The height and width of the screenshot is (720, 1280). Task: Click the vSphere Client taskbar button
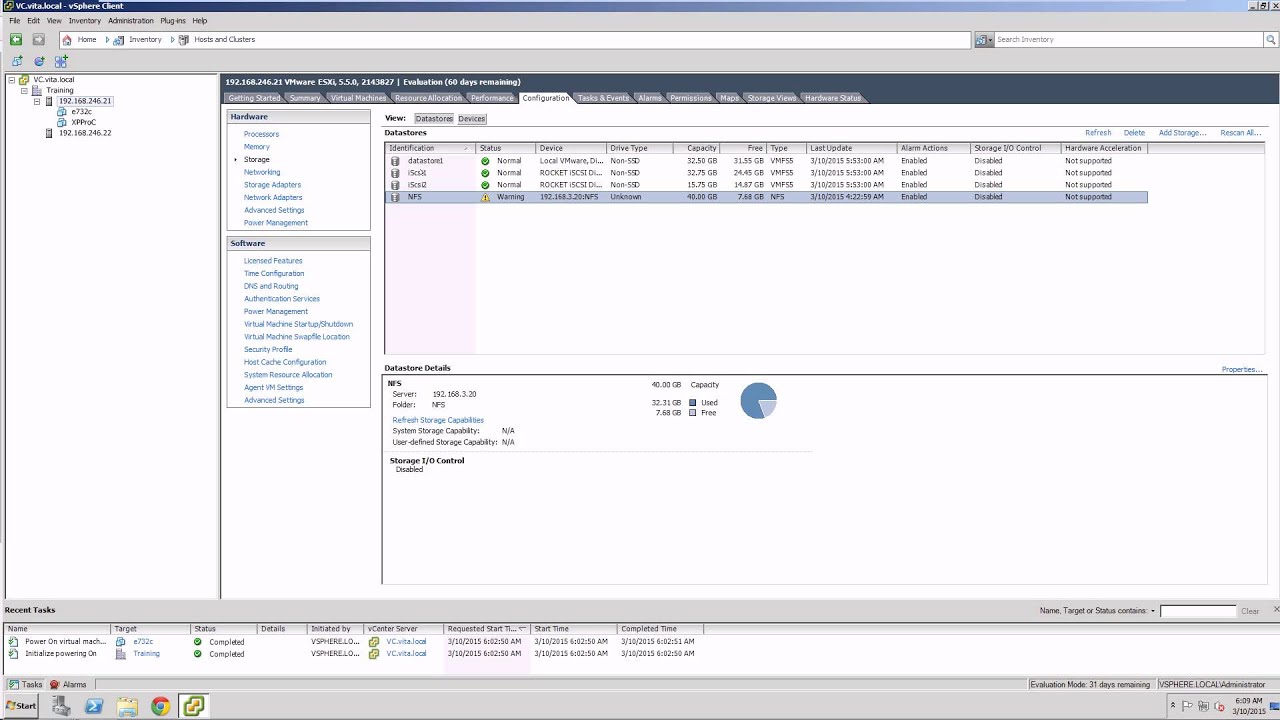click(x=193, y=707)
